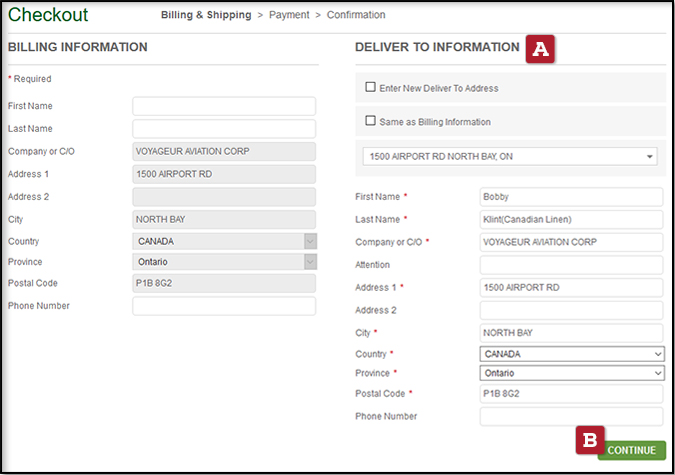Open the saved delivery address dropdown
The height and width of the screenshot is (475, 675).
(x=510, y=157)
